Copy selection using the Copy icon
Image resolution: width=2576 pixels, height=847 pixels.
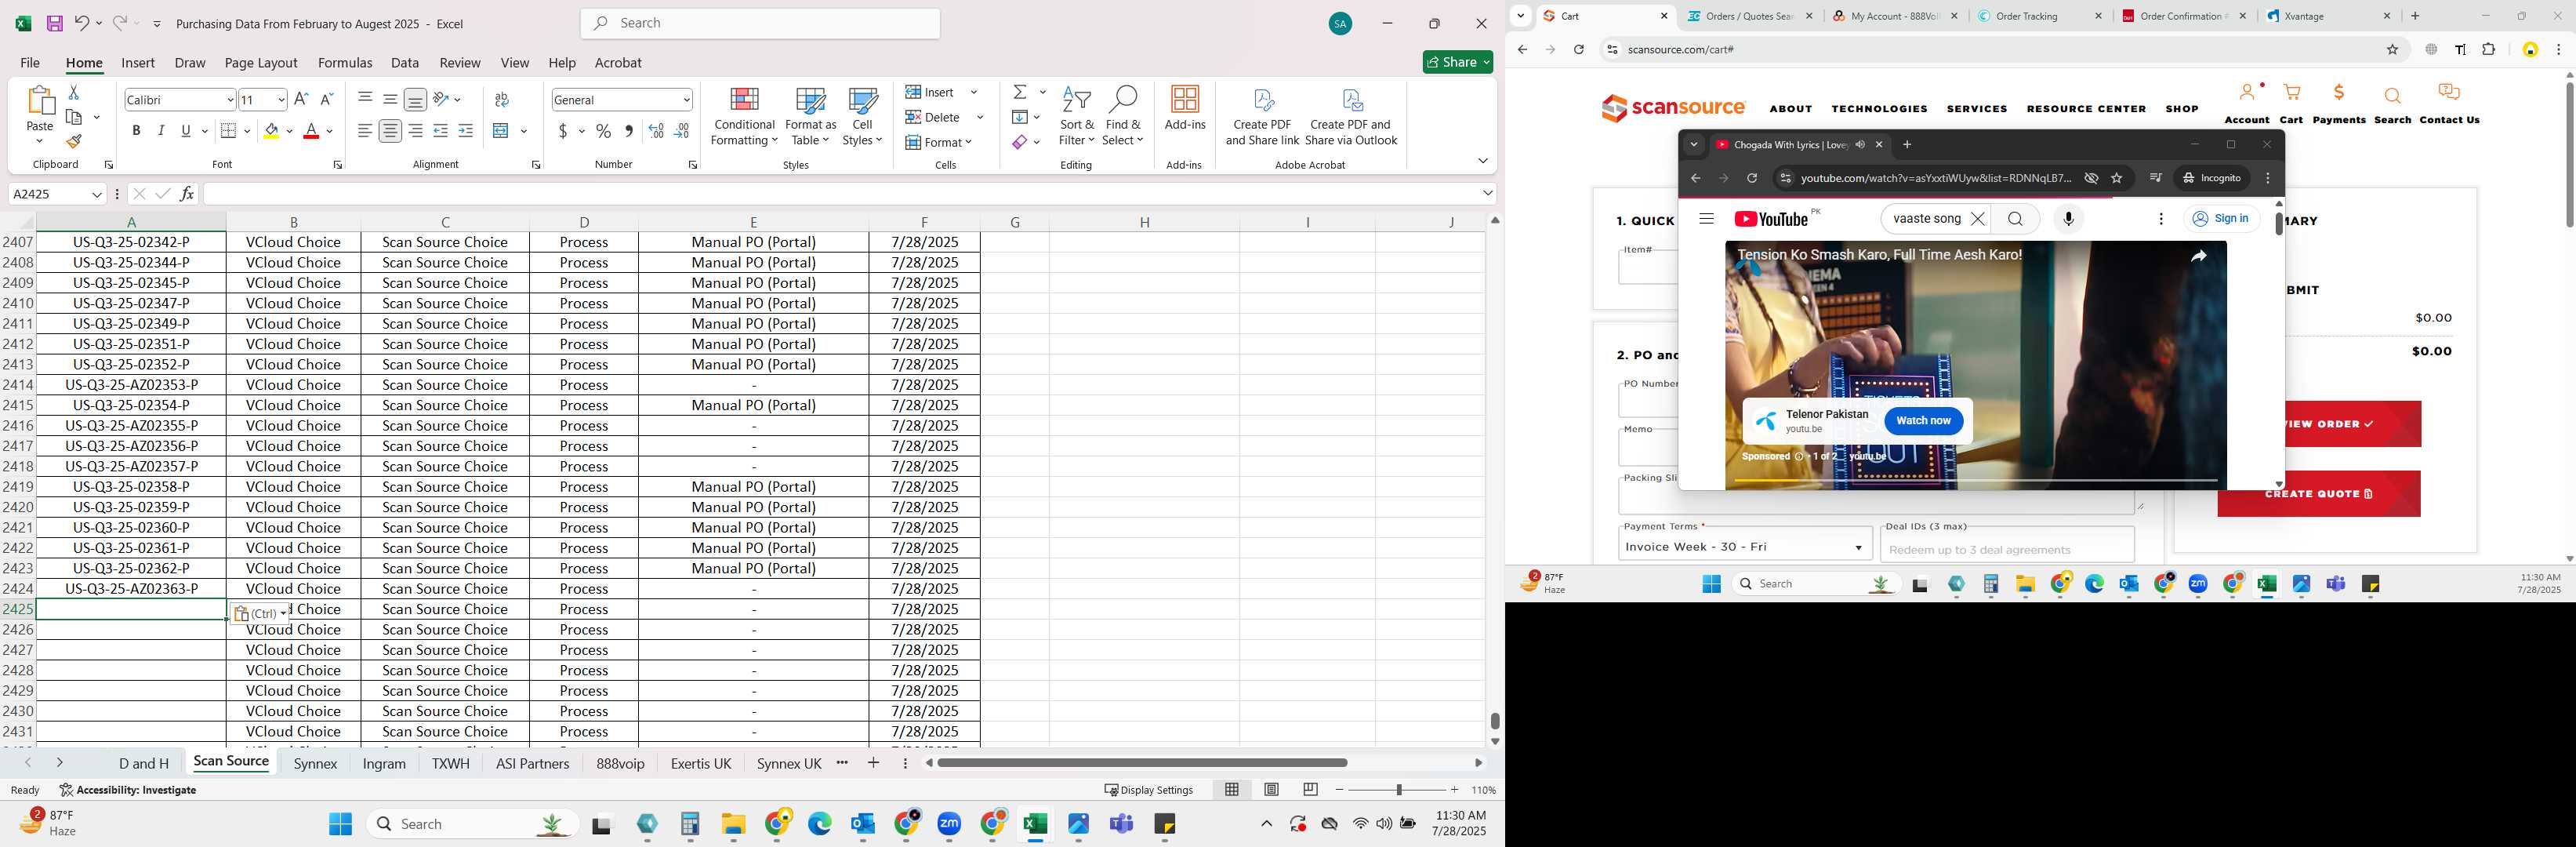pos(74,117)
